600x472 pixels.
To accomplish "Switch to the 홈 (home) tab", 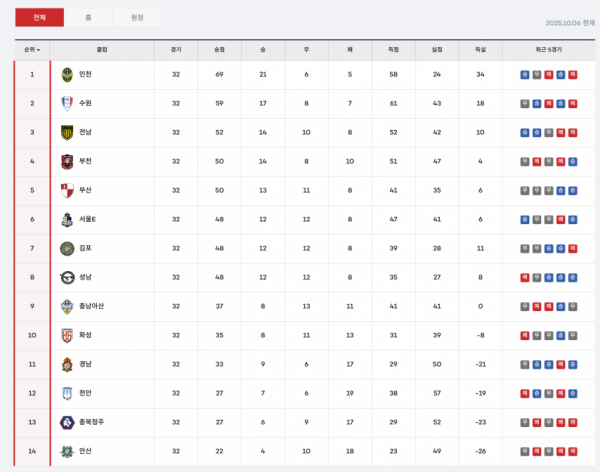I will coord(88,17).
